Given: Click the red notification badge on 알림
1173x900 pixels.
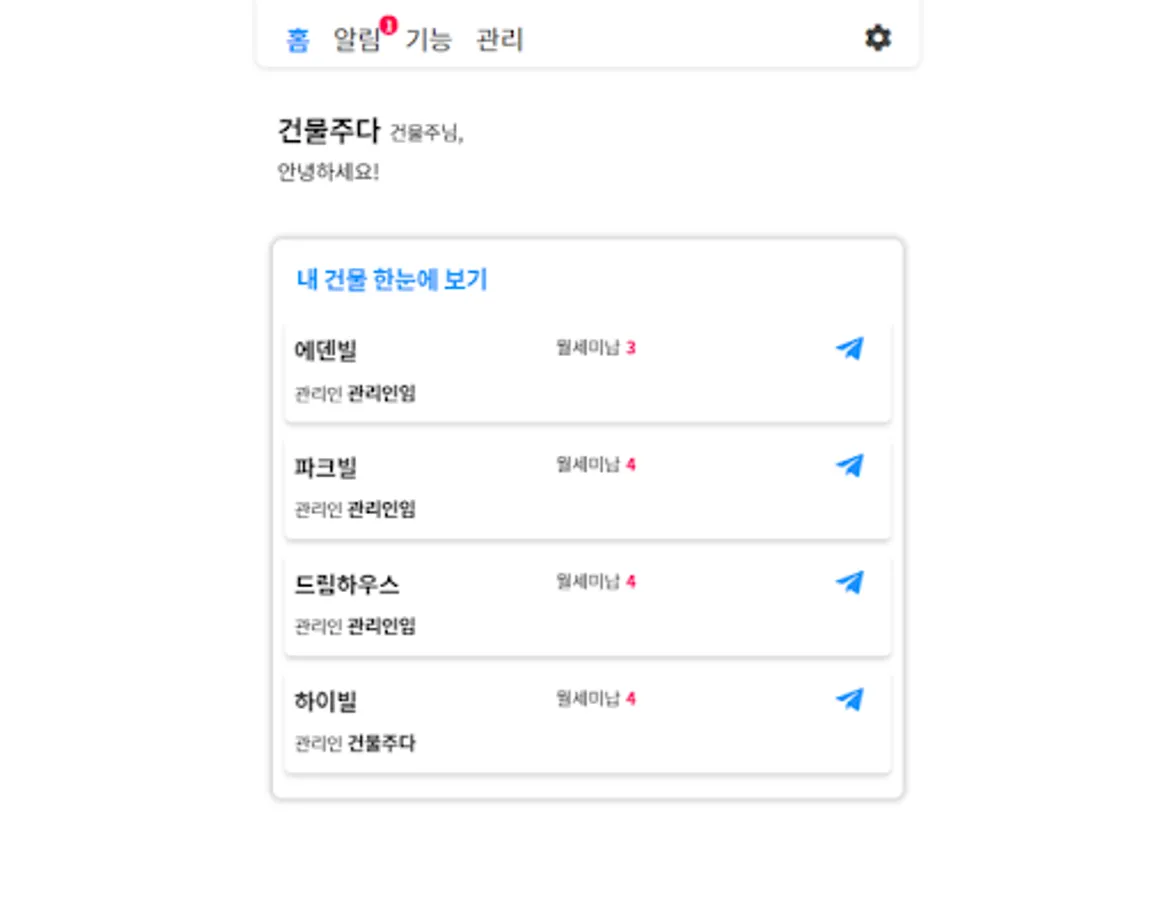Looking at the screenshot, I should coord(389,25).
